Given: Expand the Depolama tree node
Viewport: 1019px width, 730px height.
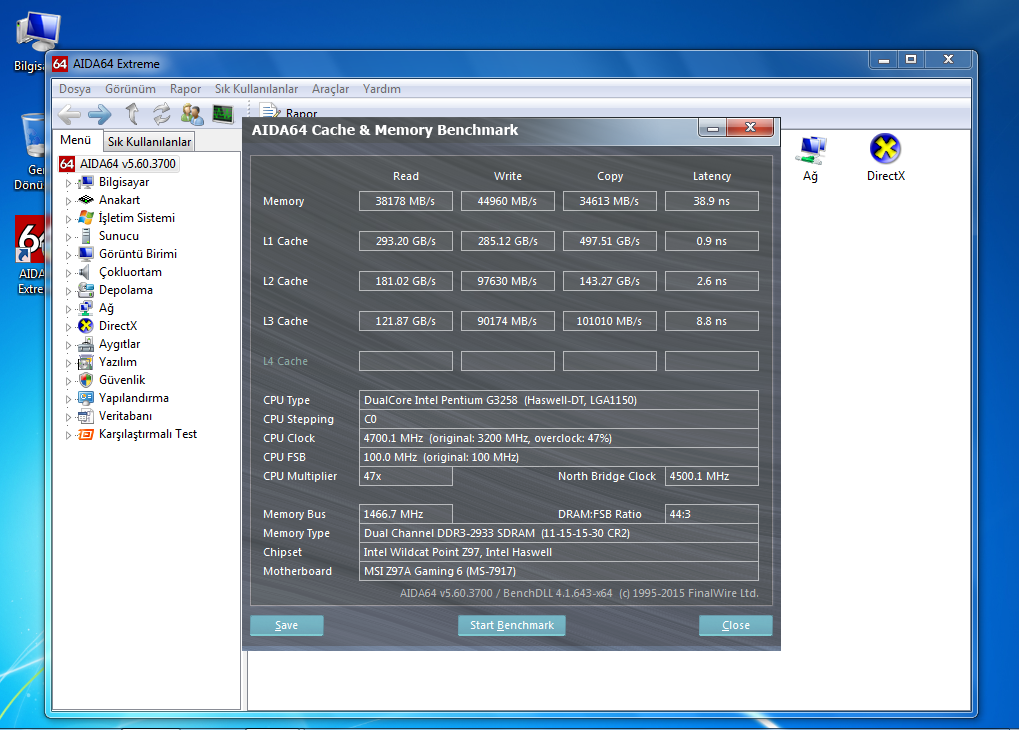Looking at the screenshot, I should coord(68,291).
